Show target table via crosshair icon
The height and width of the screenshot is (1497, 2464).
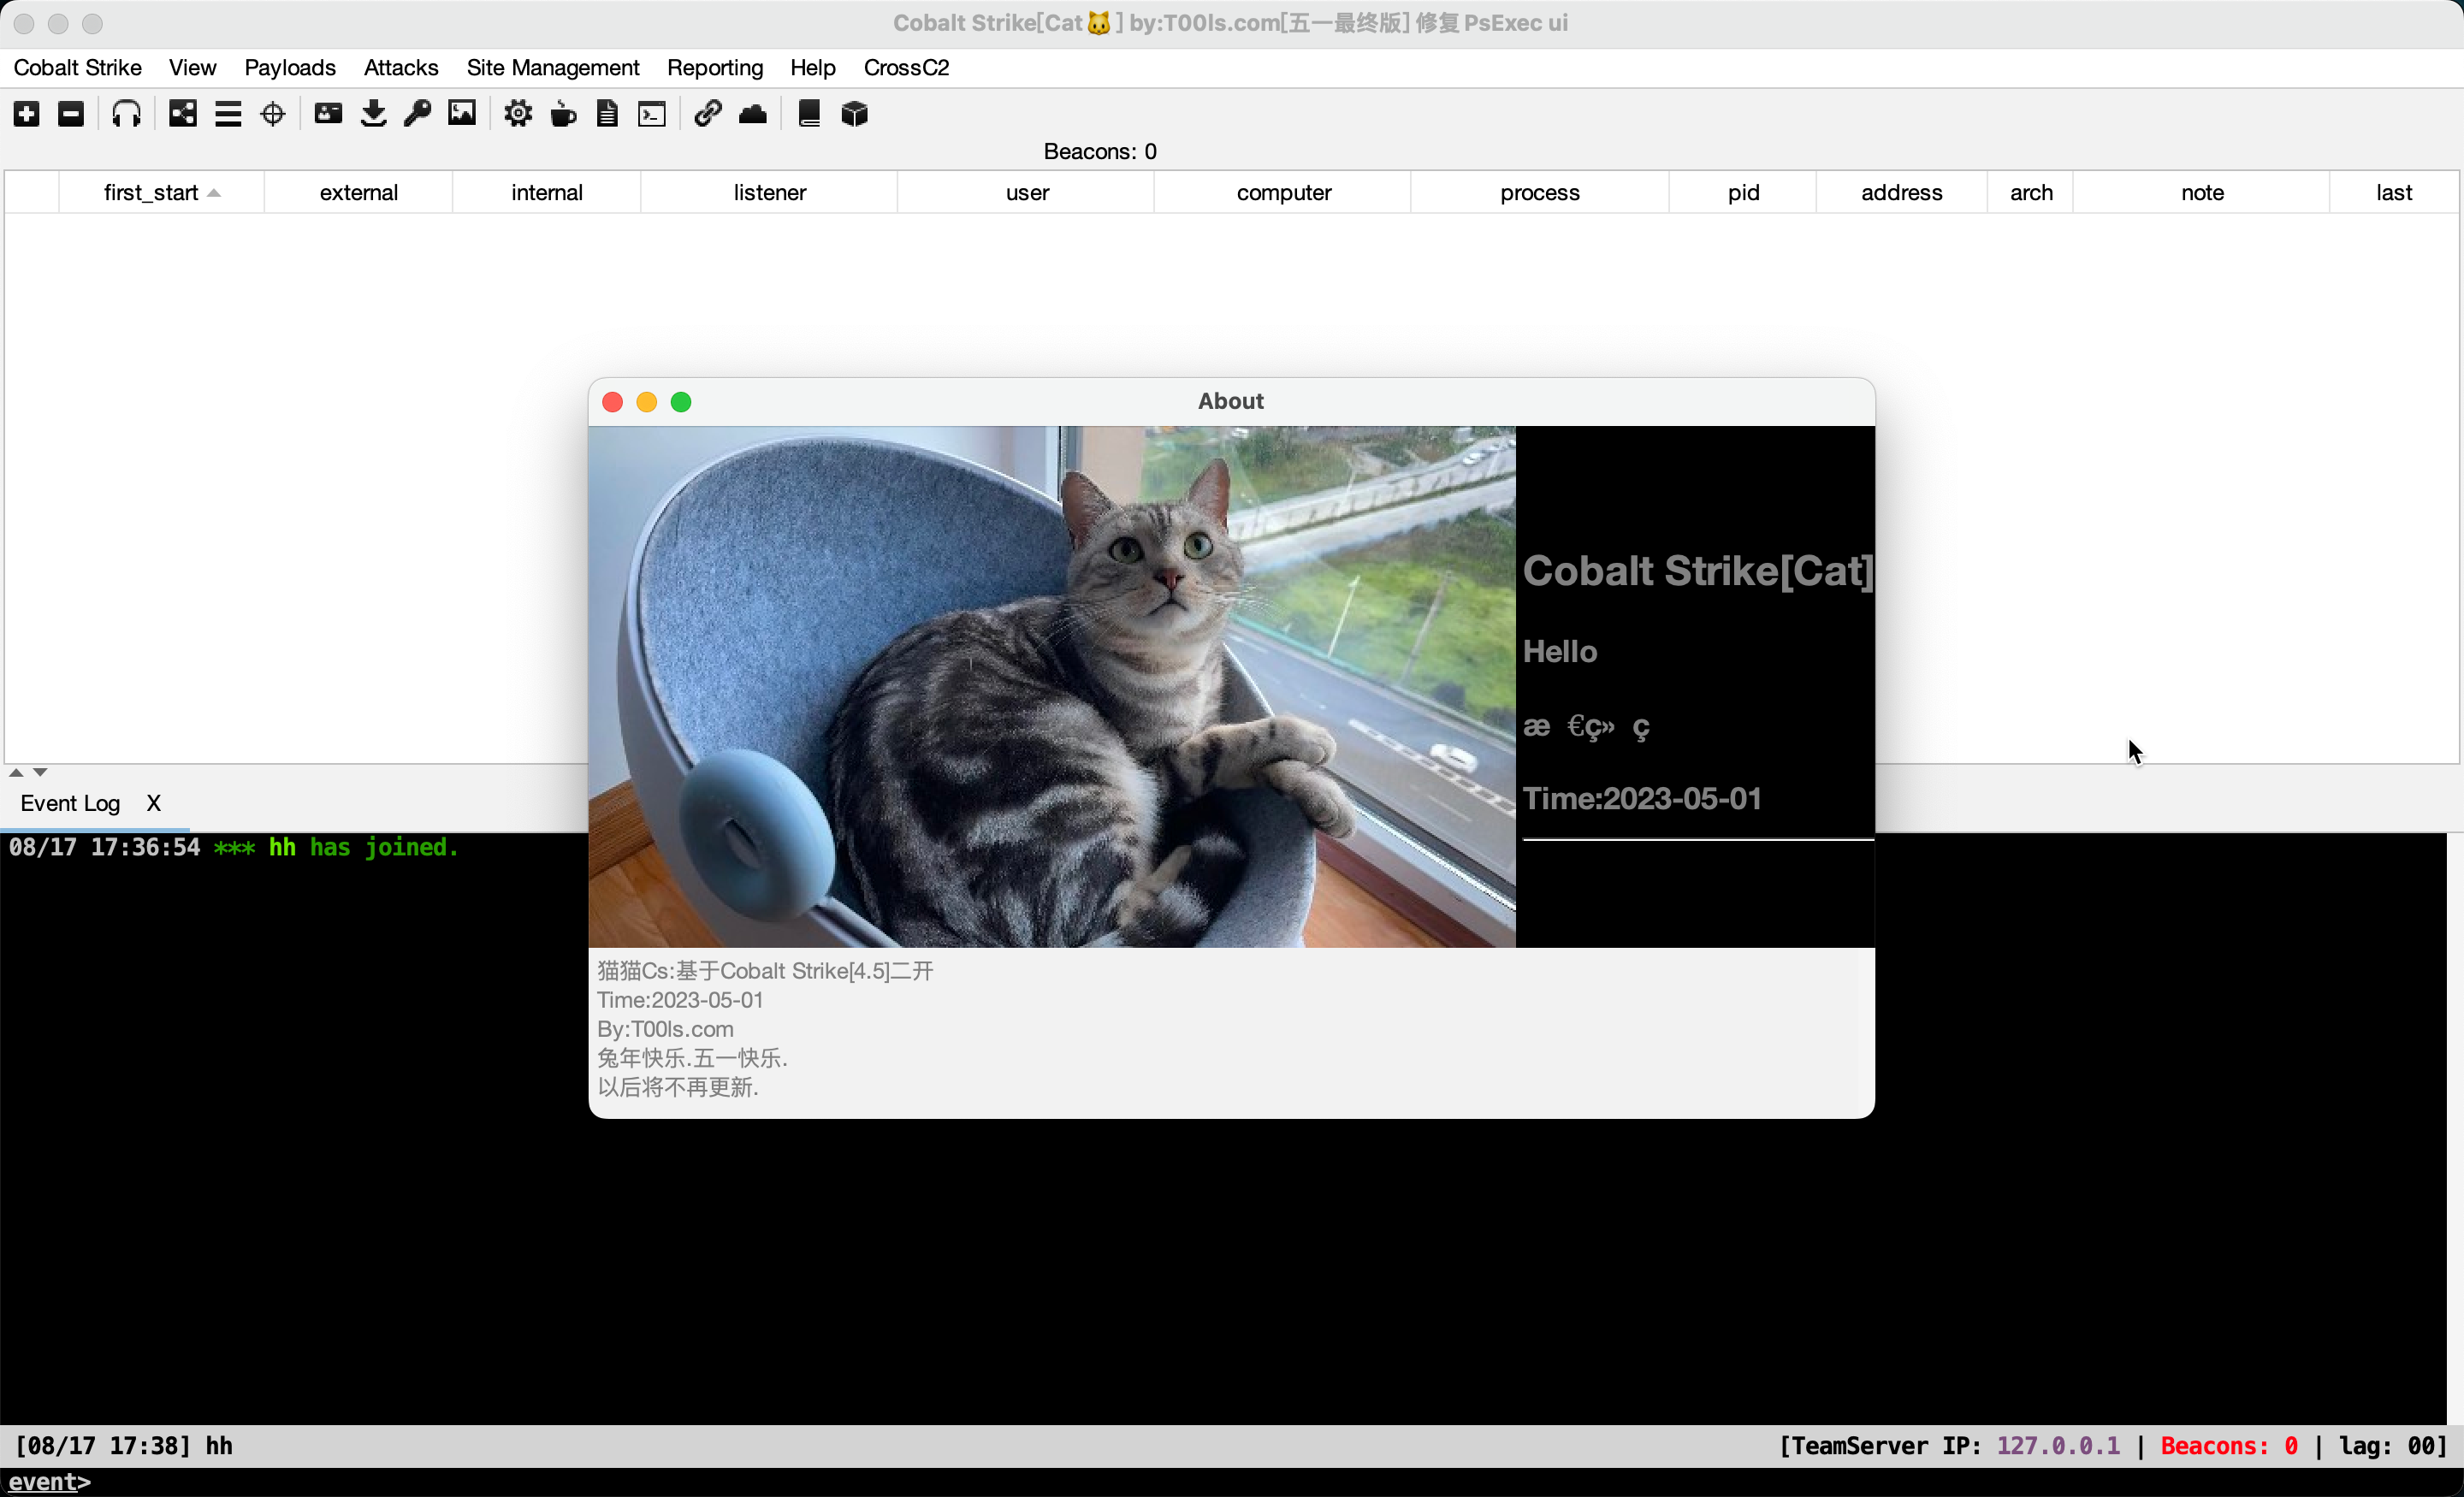tap(273, 114)
